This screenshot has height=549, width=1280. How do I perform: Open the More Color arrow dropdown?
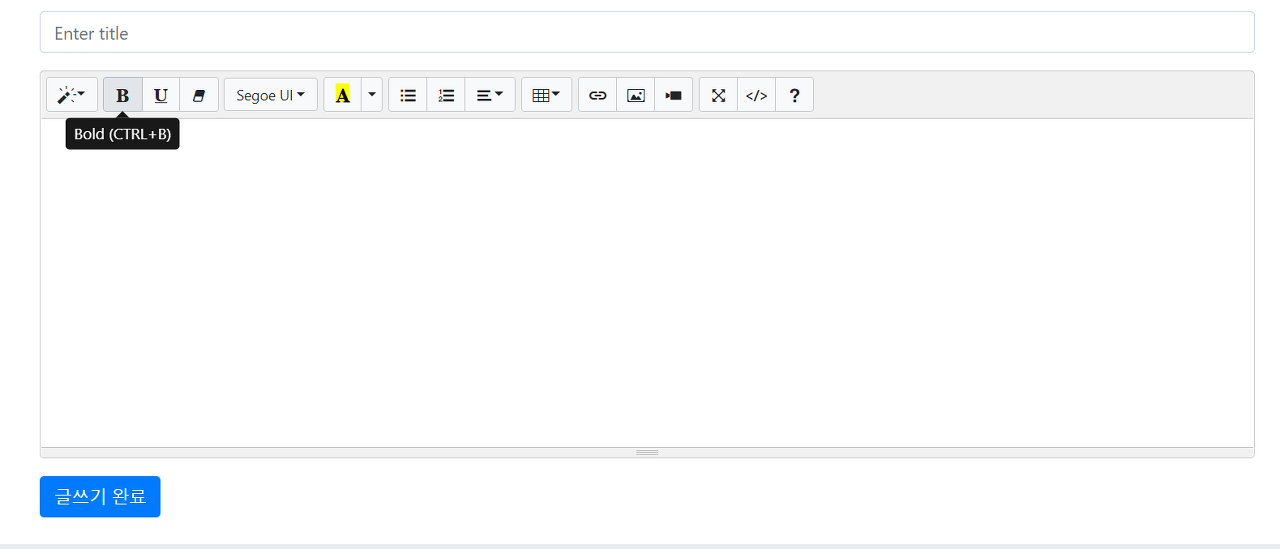[x=372, y=95]
